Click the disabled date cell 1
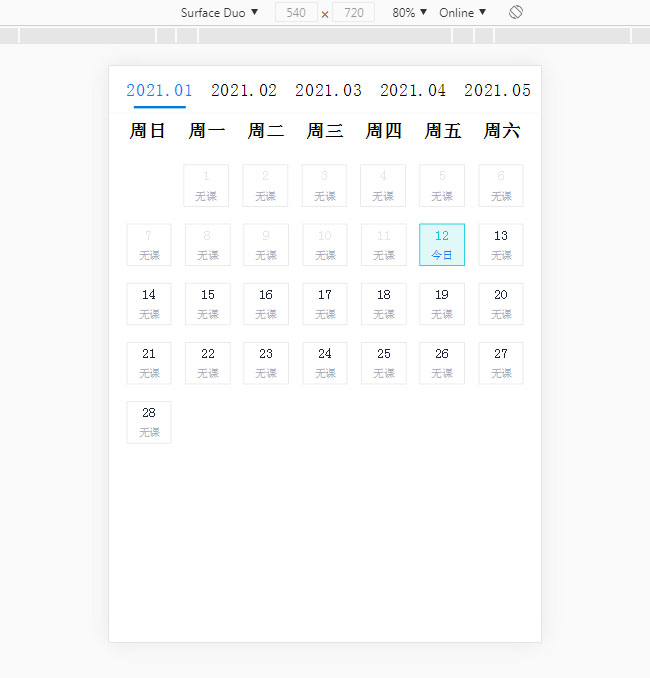 click(x=207, y=186)
